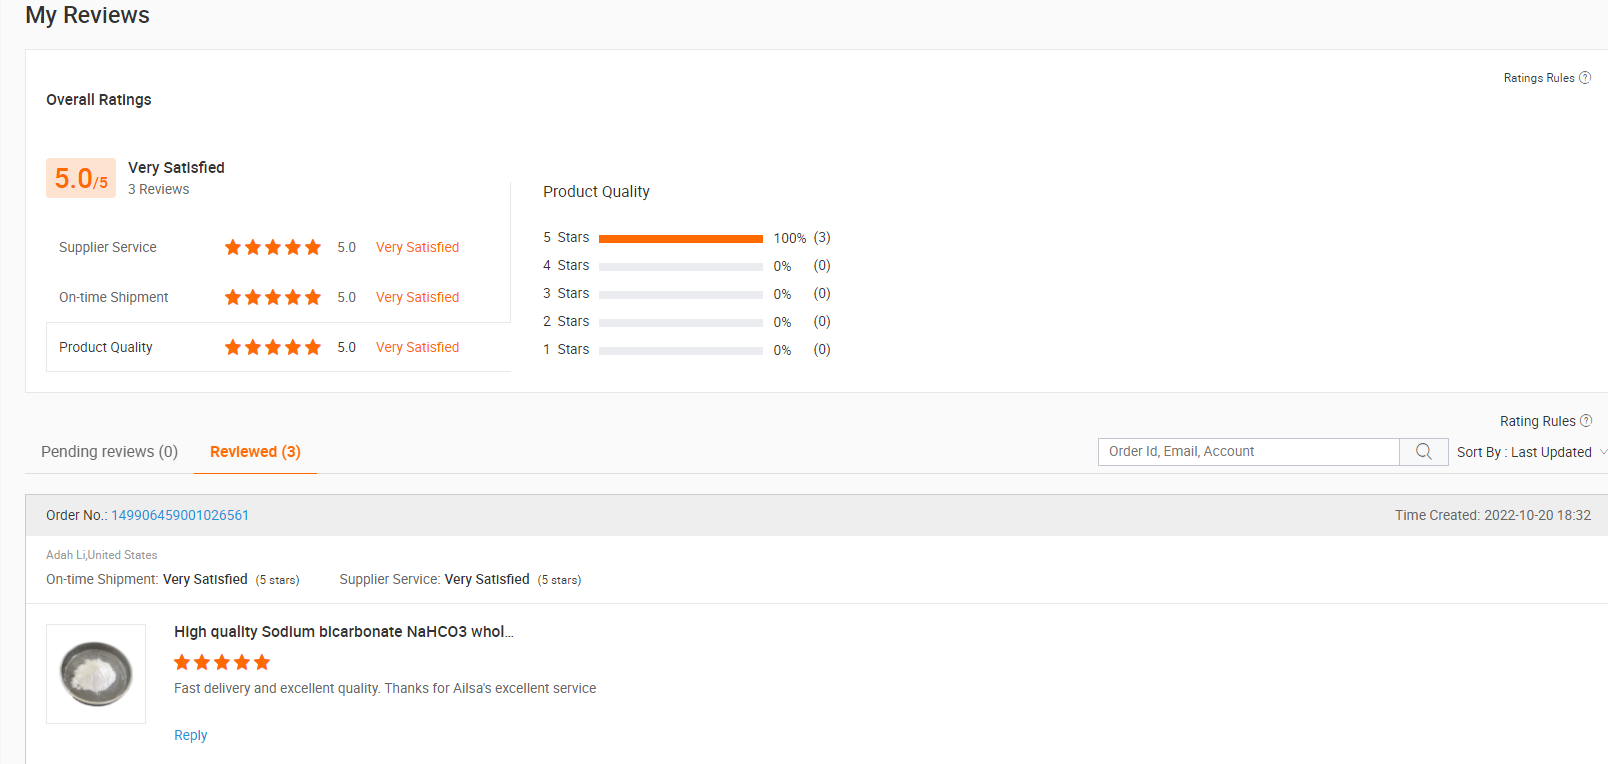Click the 5 Stars progress bar
Image resolution: width=1608 pixels, height=764 pixels.
tap(680, 238)
